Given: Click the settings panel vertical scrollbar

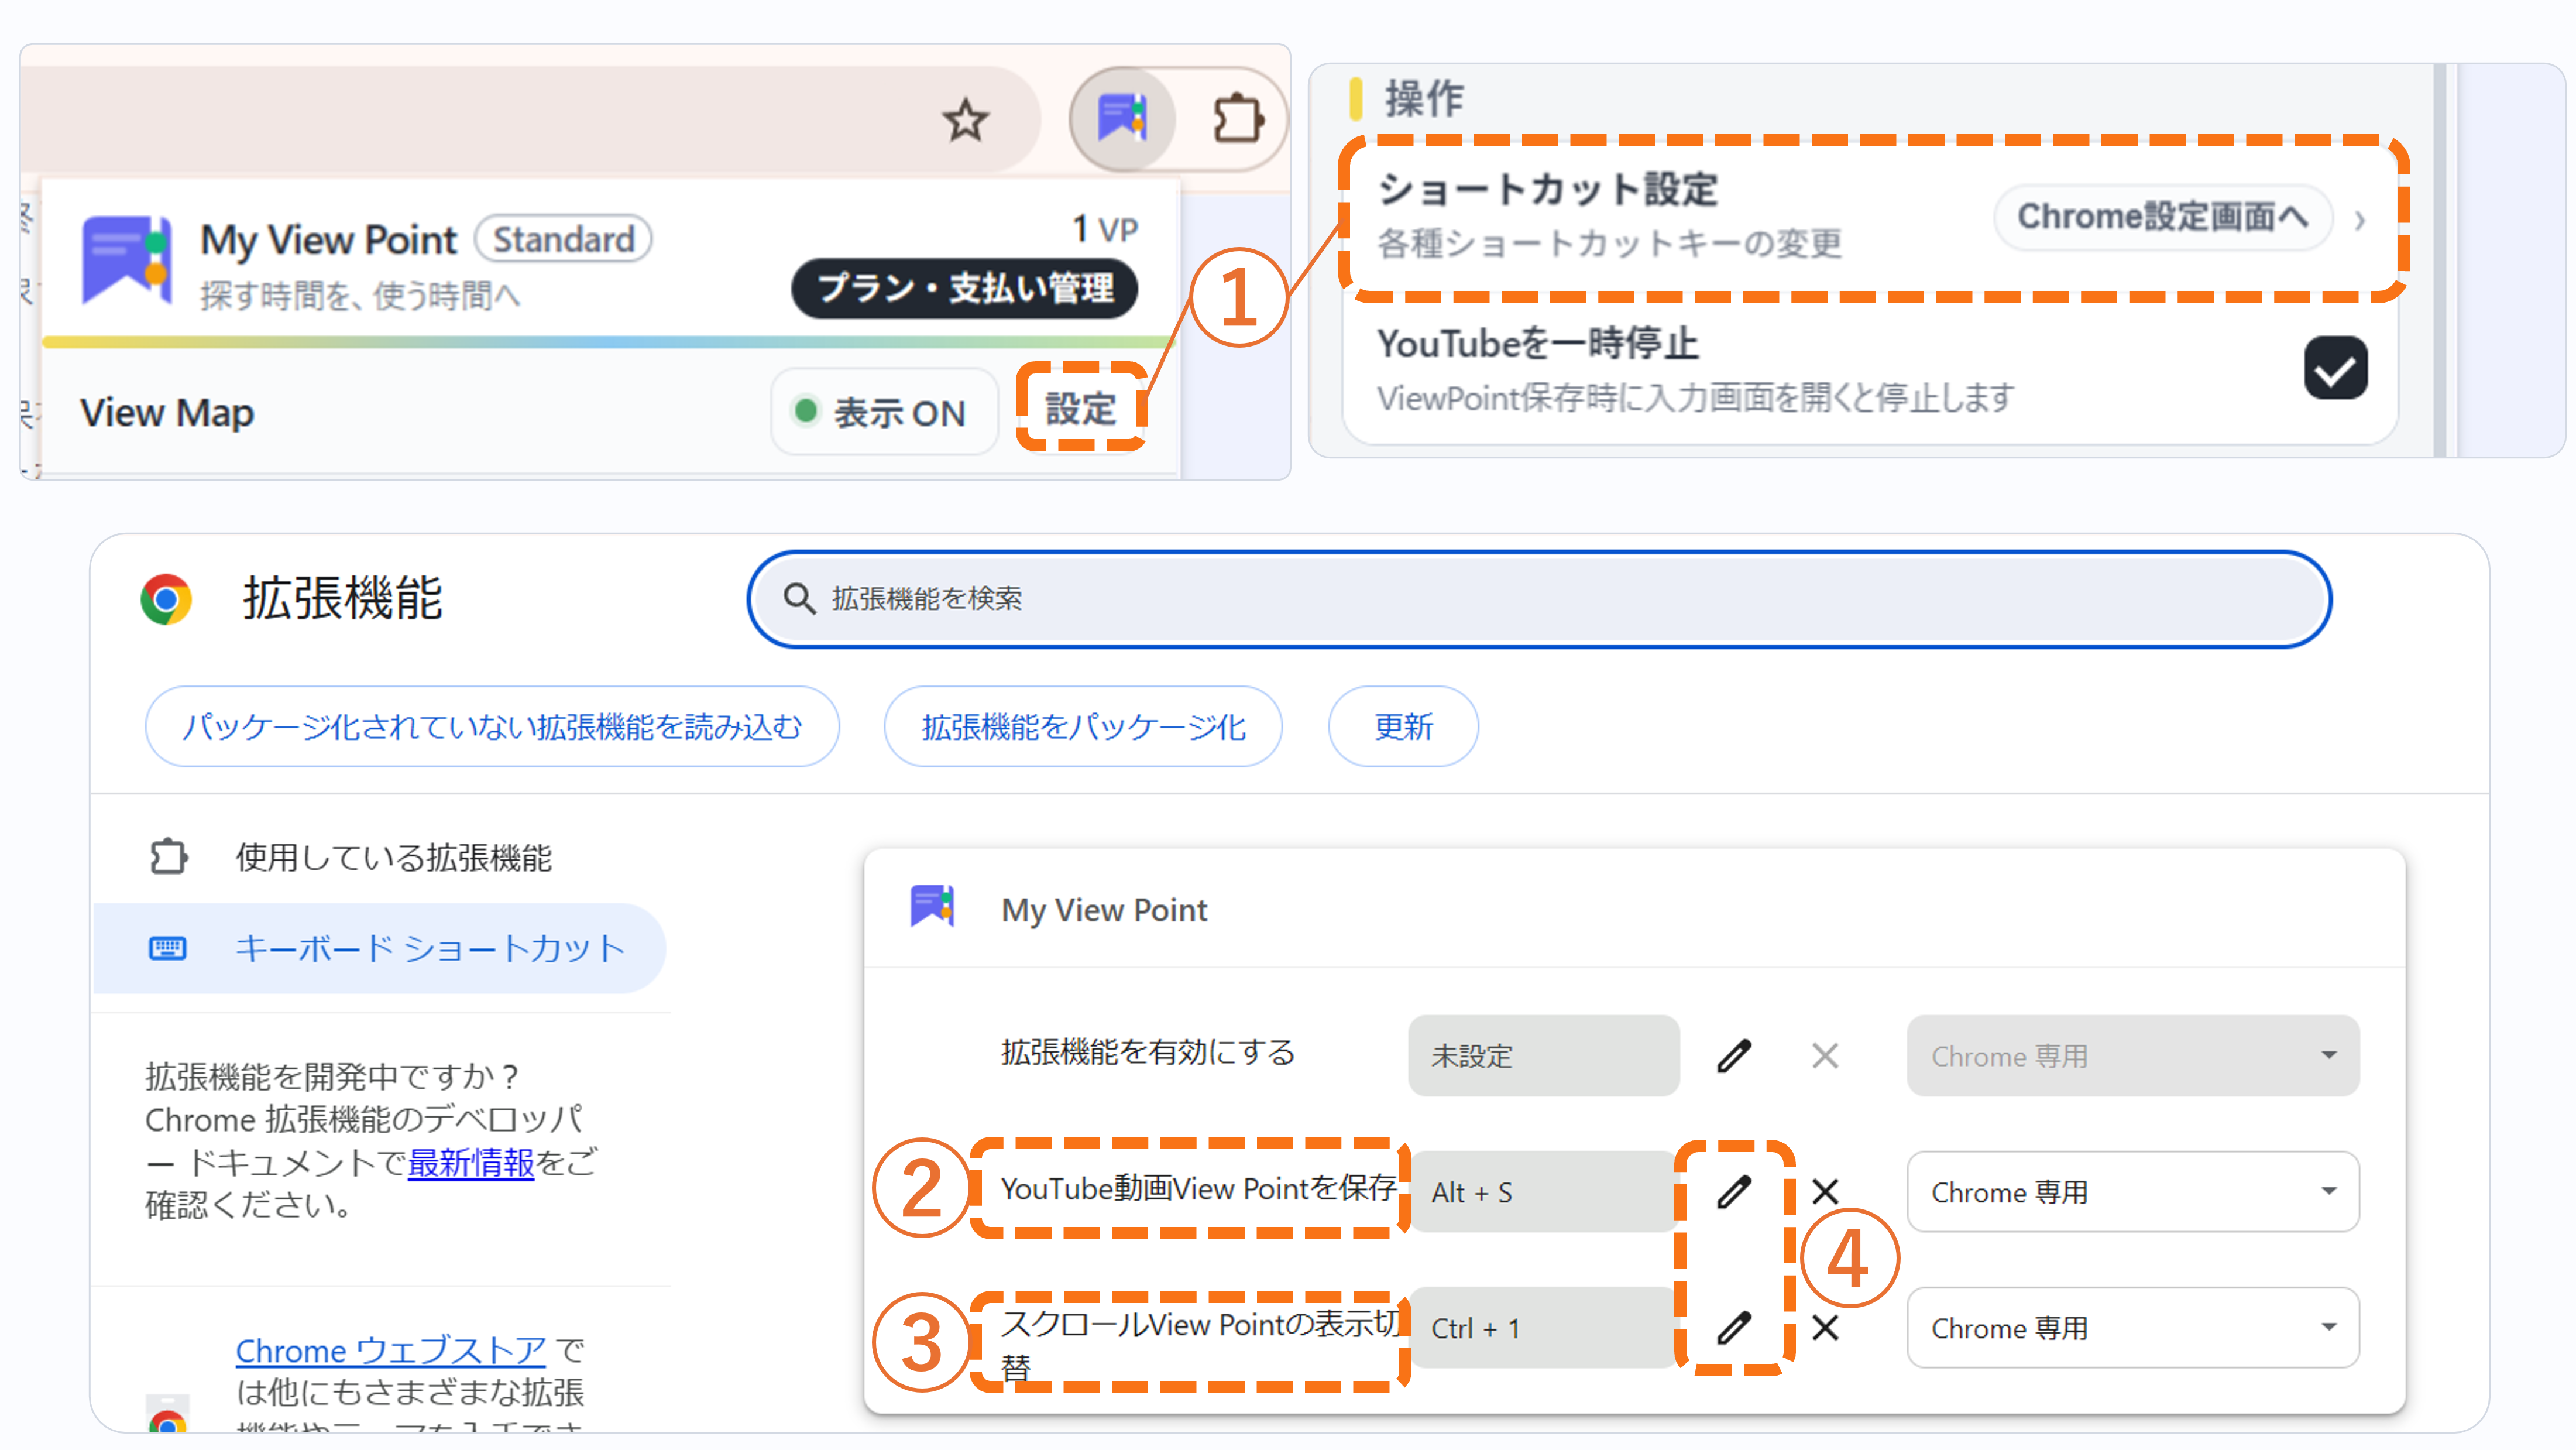Looking at the screenshot, I should pos(2440,260).
